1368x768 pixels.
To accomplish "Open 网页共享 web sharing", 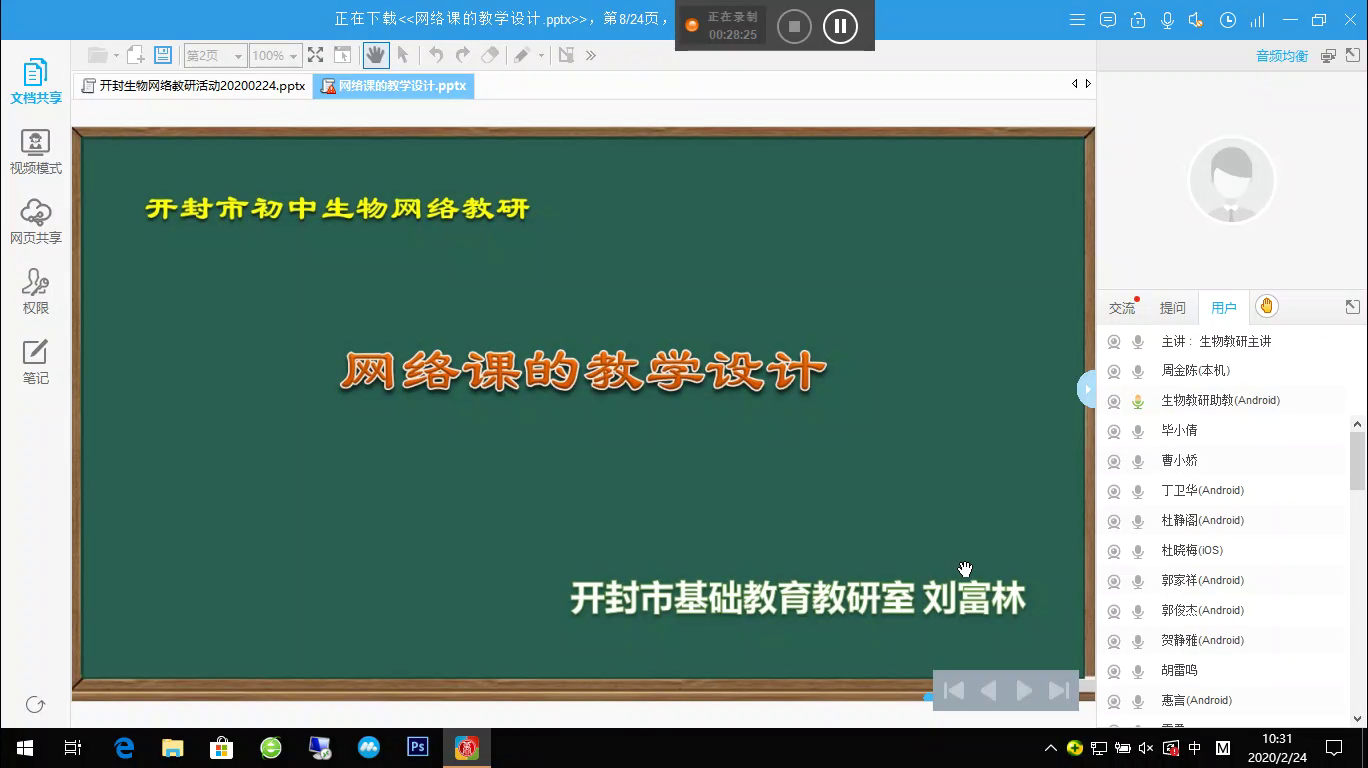I will [36, 221].
